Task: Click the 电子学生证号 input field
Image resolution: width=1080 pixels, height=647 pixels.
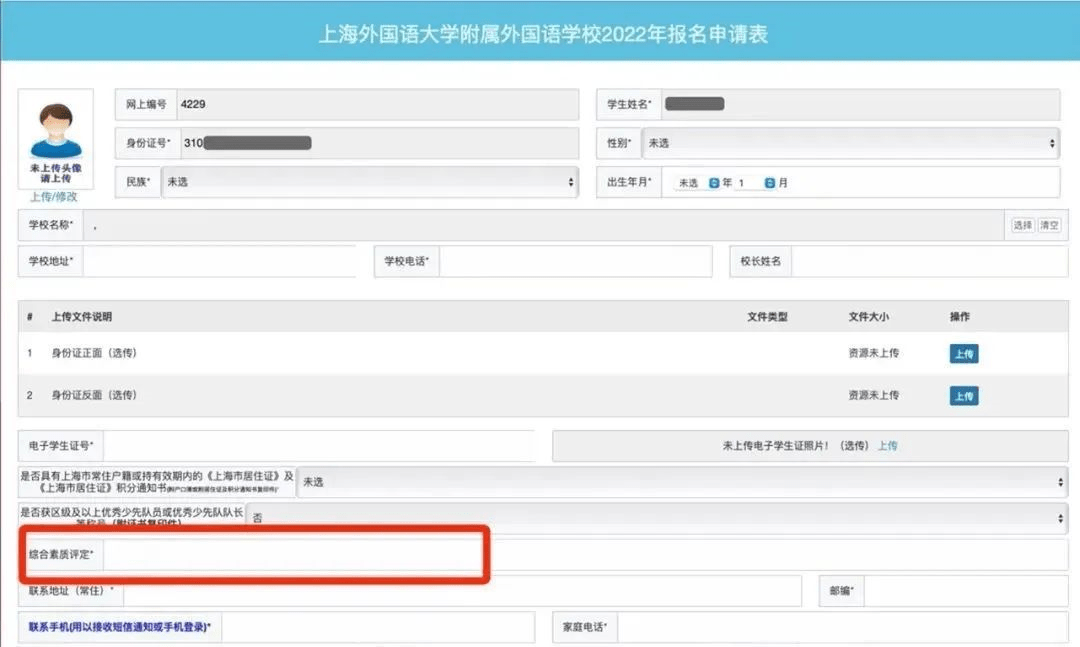Action: point(318,446)
